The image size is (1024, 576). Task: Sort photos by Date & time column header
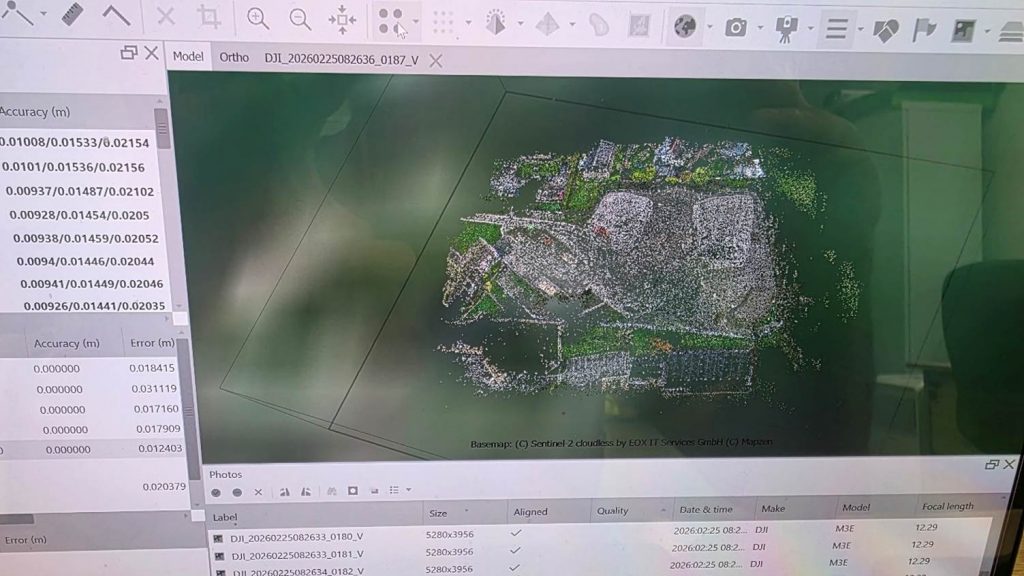[x=705, y=510]
